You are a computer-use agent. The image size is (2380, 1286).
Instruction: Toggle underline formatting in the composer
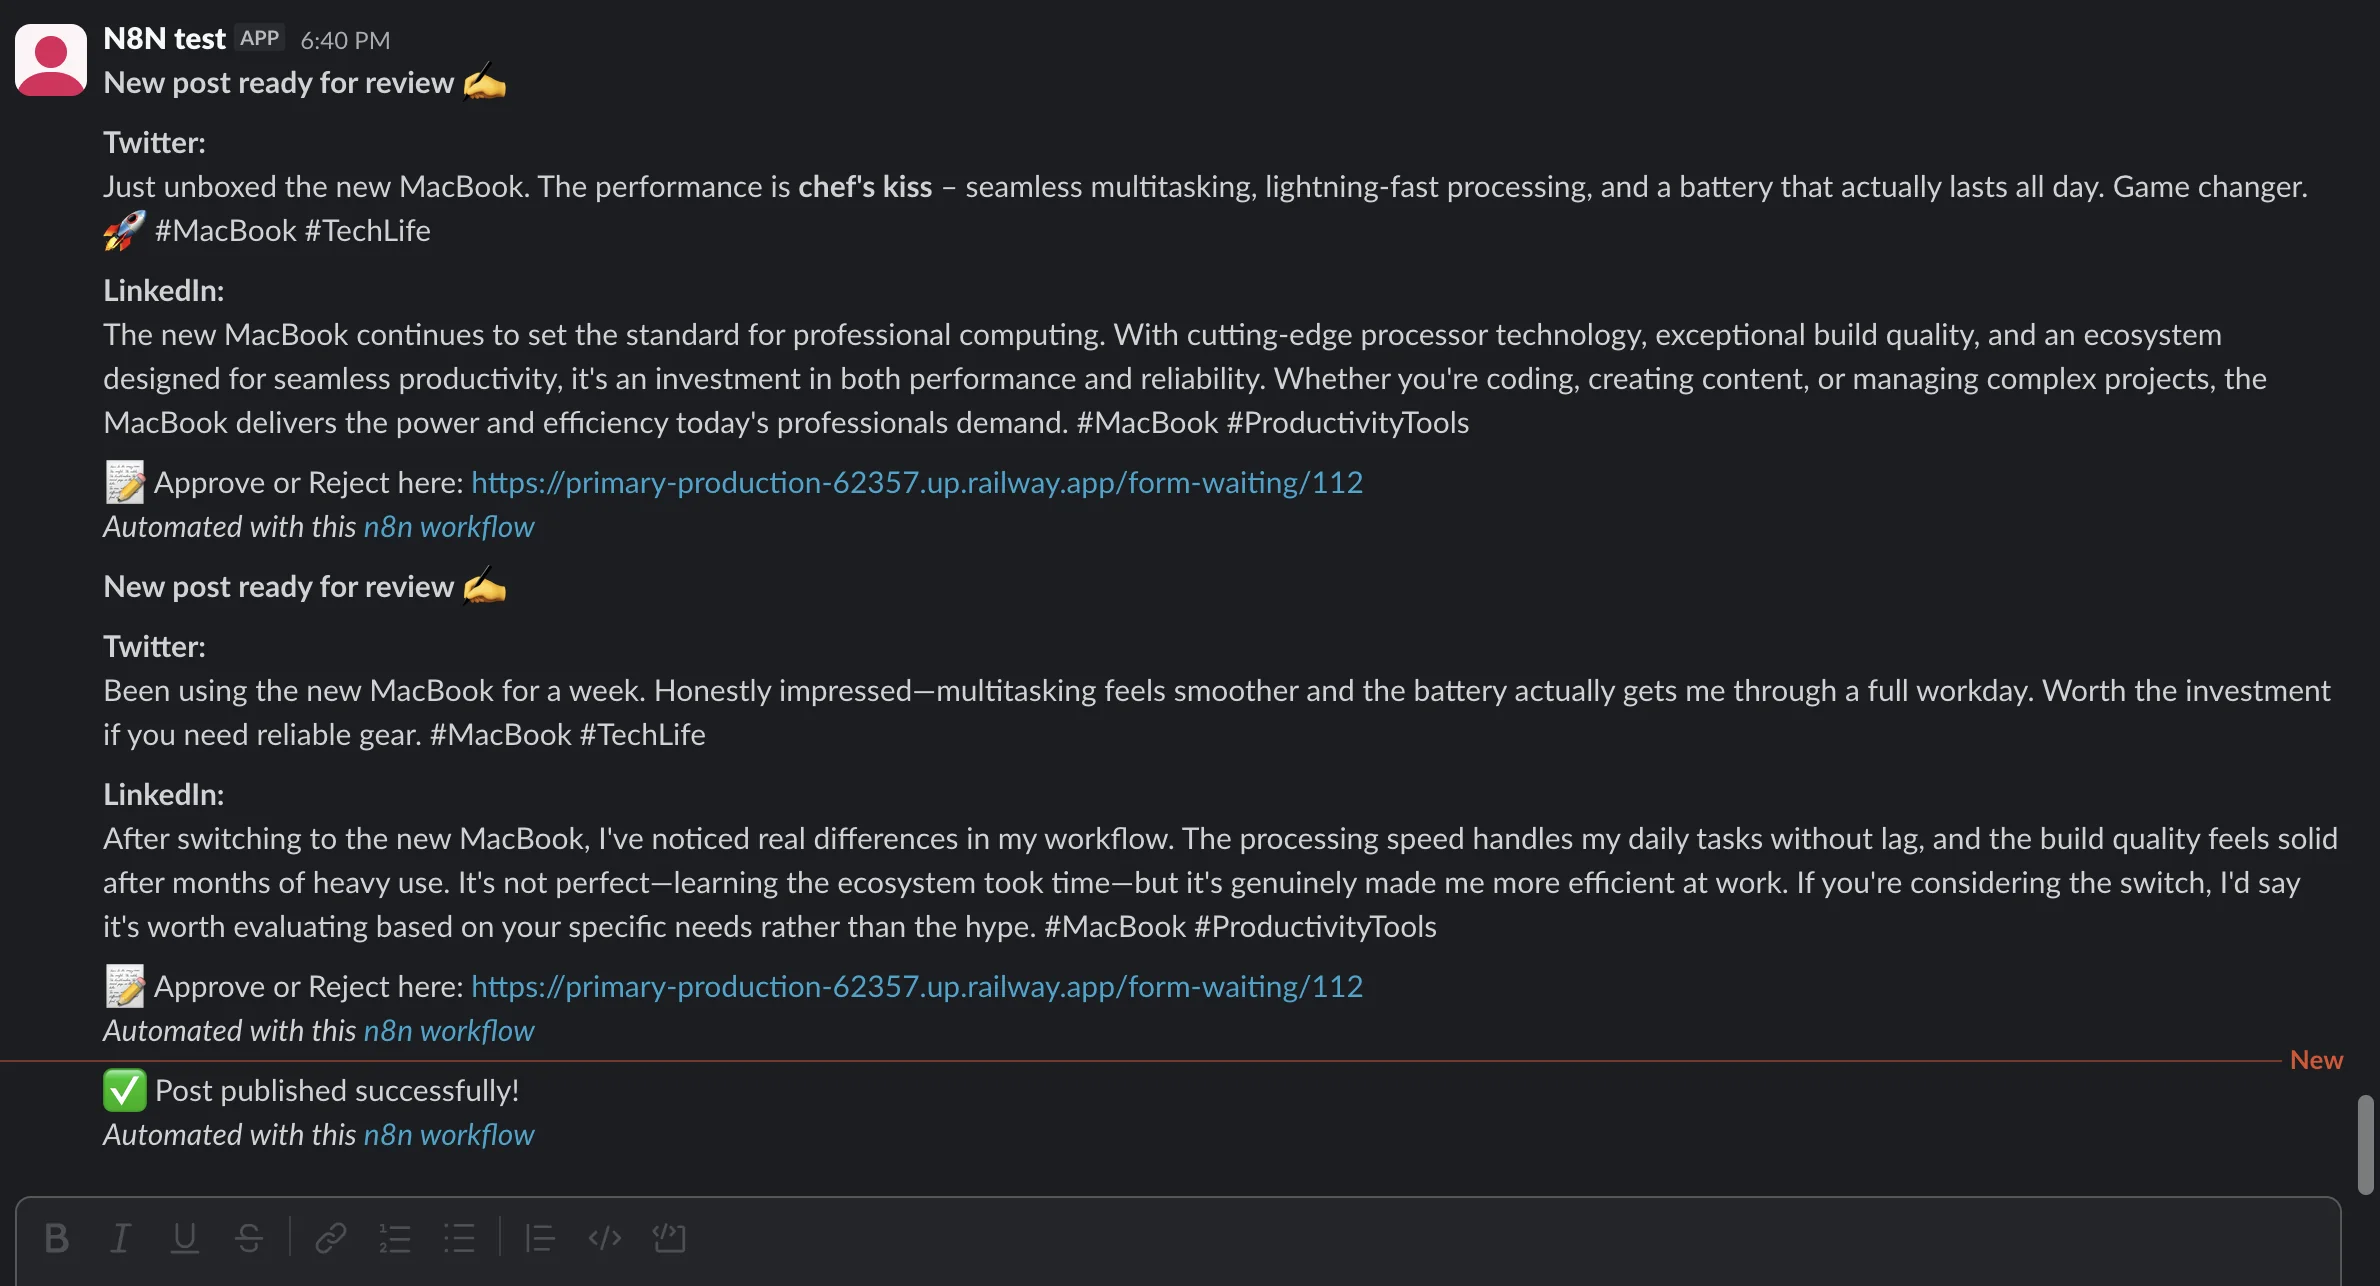point(185,1238)
